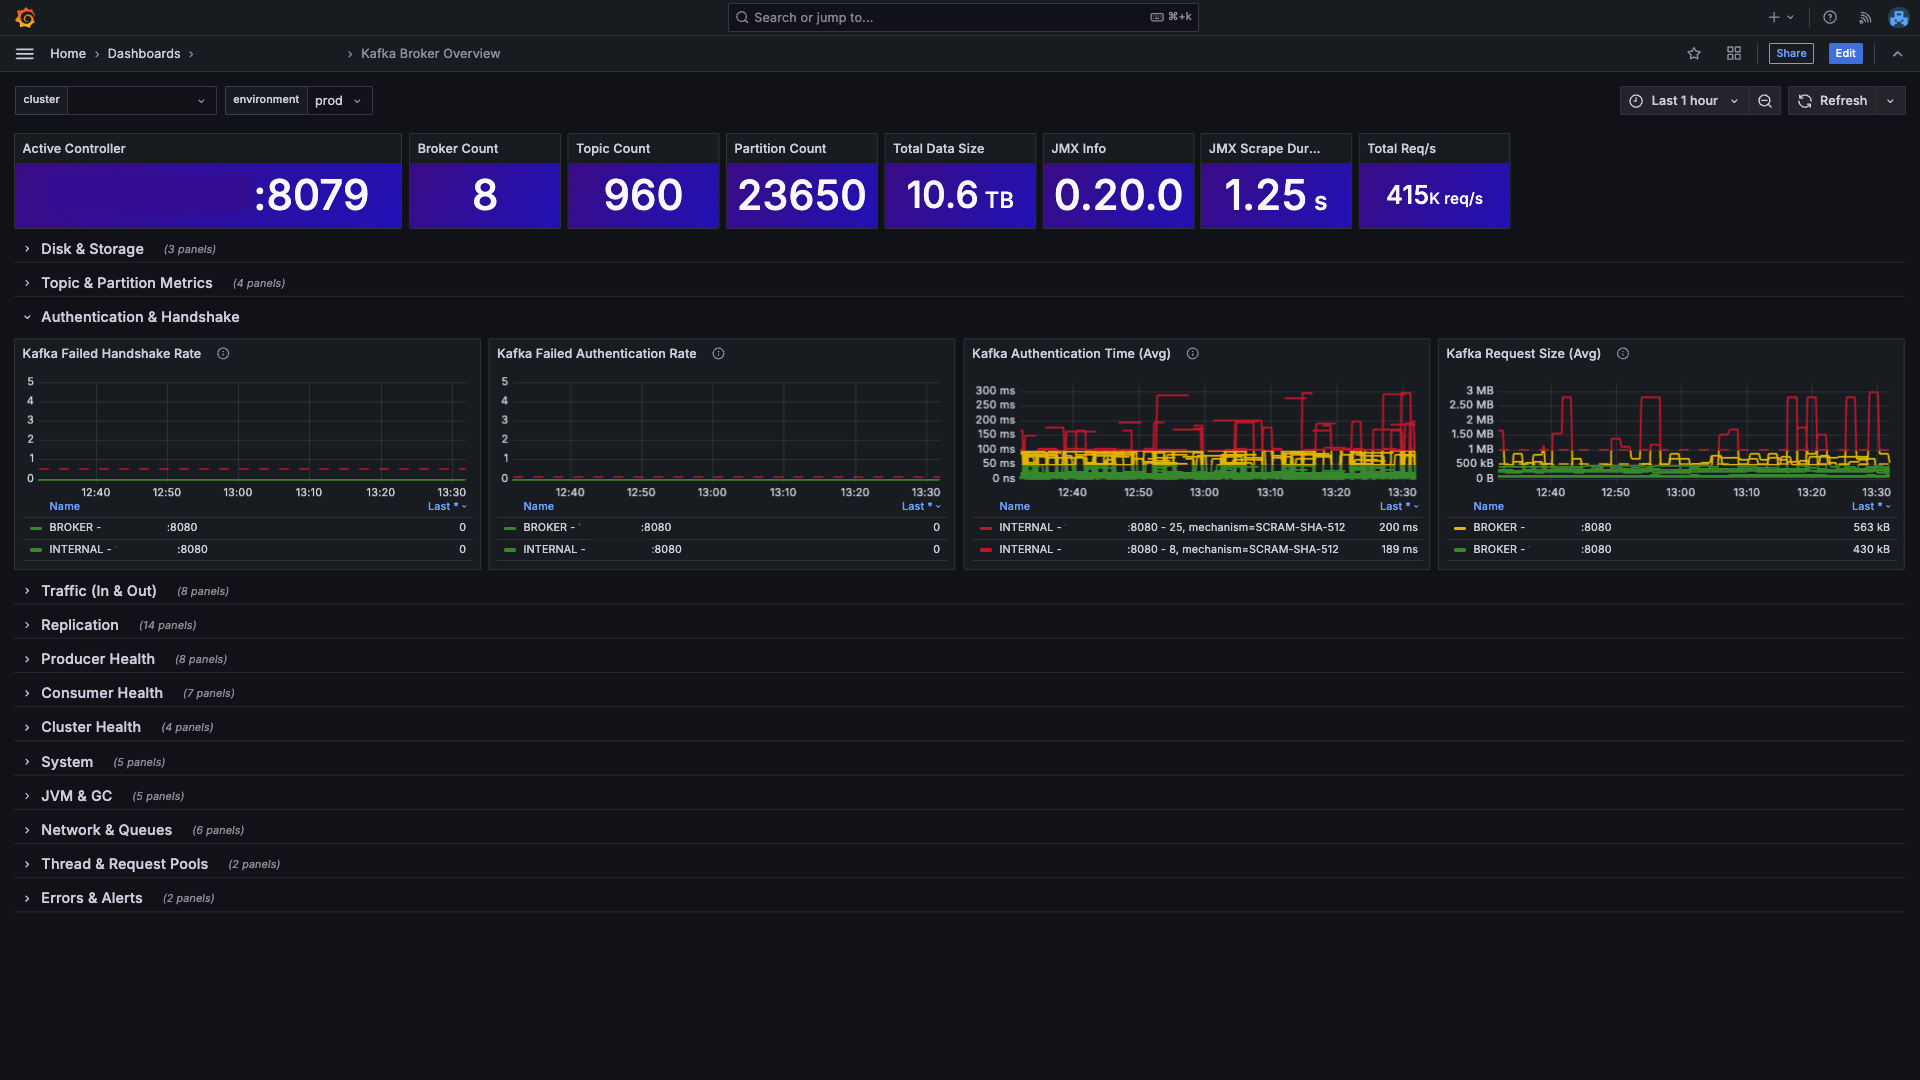1920x1080 pixels.
Task: Toggle the 430 kB BROKER series in Request Size legend
Action: coord(1498,550)
